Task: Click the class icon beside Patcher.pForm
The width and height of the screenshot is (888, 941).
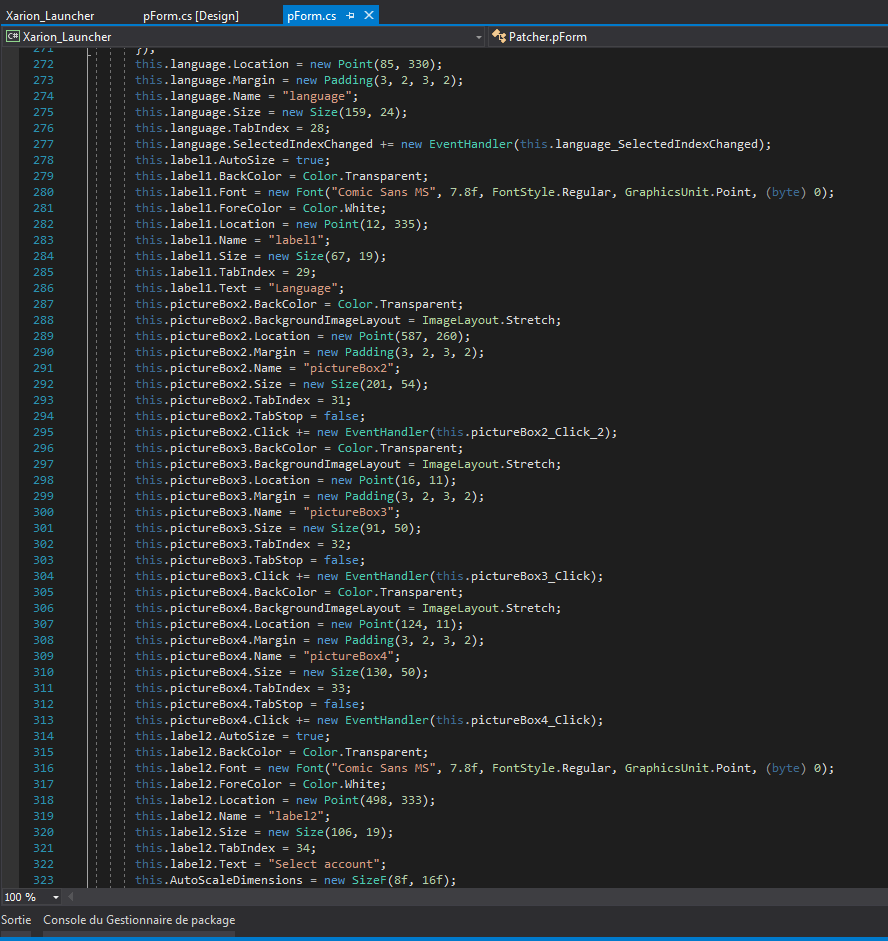Action: coord(498,37)
